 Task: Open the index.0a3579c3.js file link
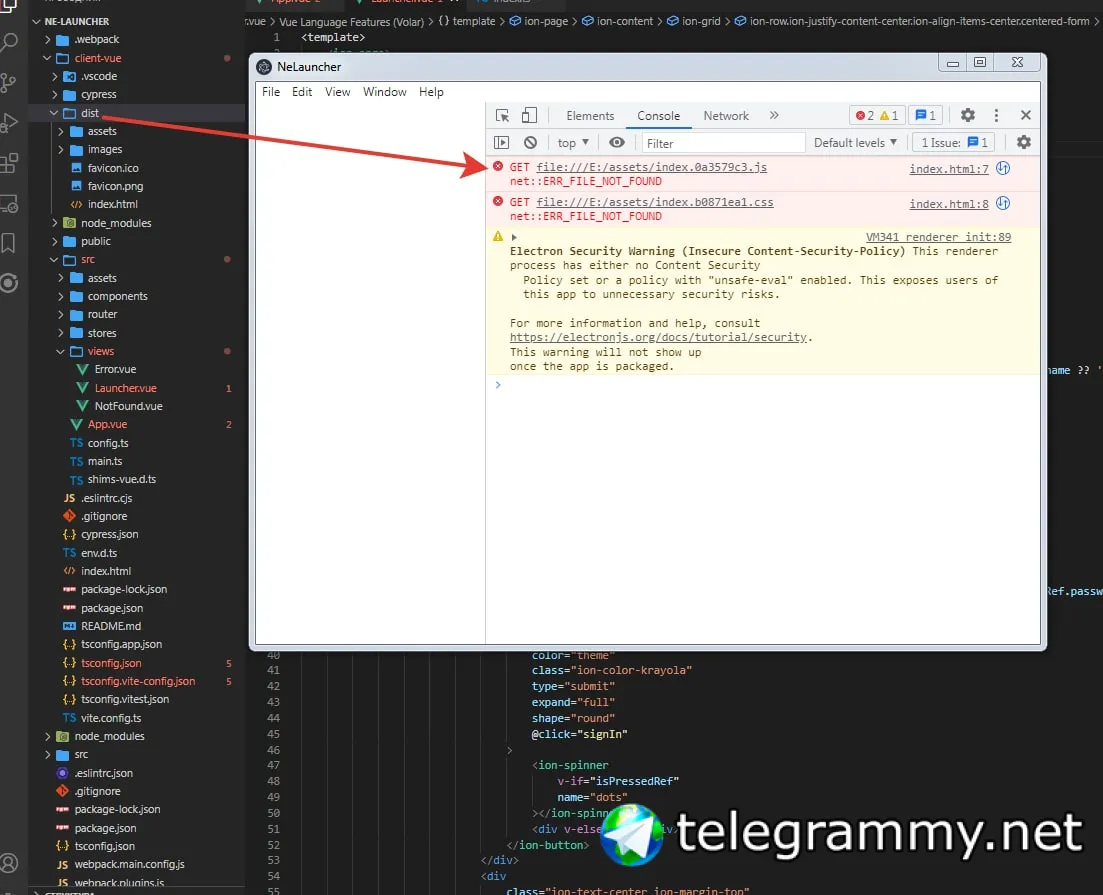click(651, 167)
